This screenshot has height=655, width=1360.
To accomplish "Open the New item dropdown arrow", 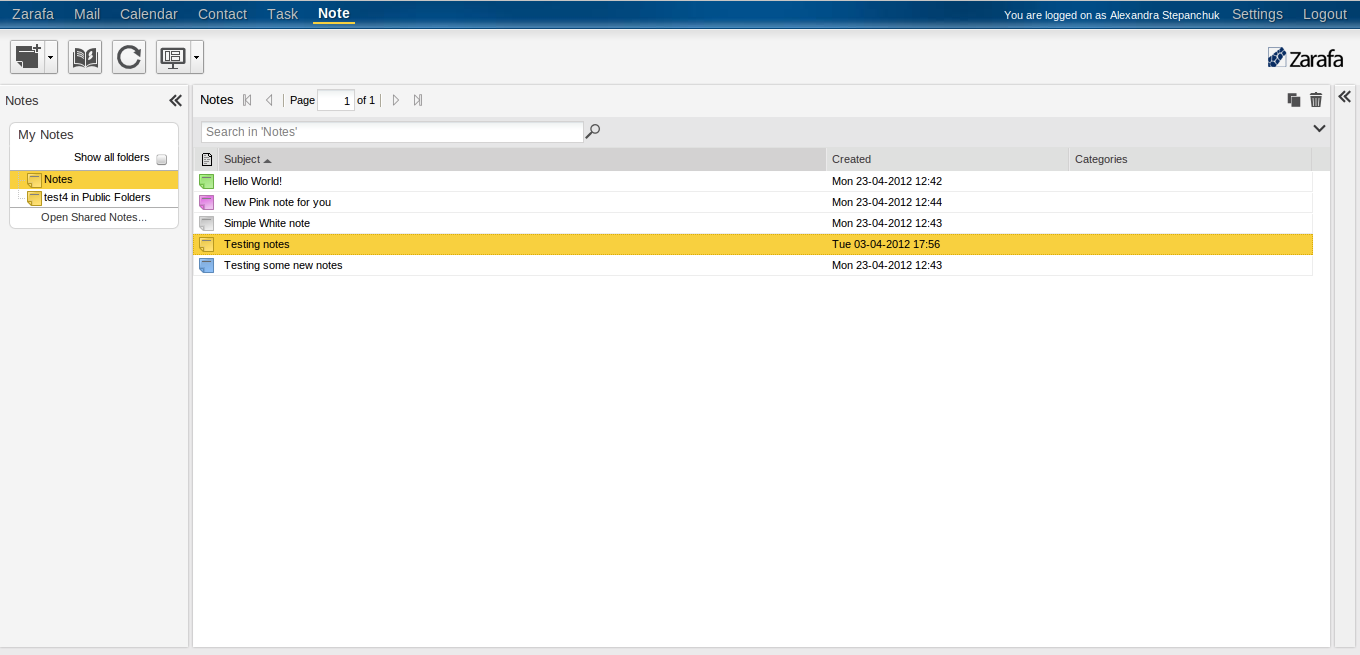I will (x=51, y=57).
